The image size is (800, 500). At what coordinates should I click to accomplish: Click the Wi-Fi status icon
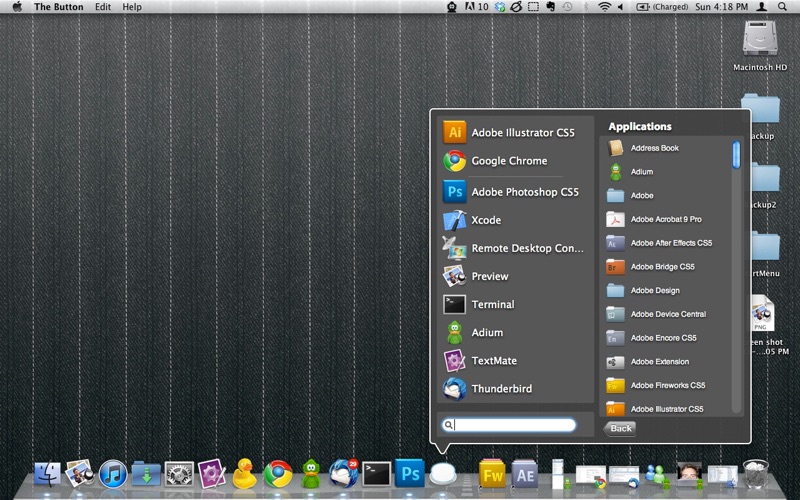pyautogui.click(x=604, y=7)
